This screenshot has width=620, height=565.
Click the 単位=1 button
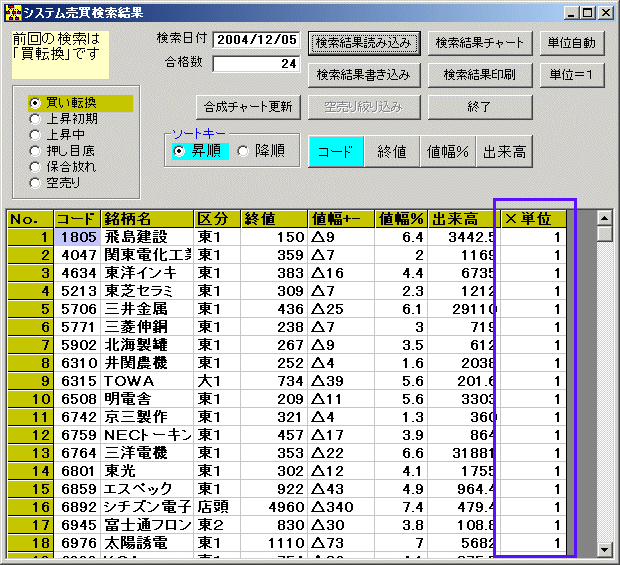click(572, 75)
